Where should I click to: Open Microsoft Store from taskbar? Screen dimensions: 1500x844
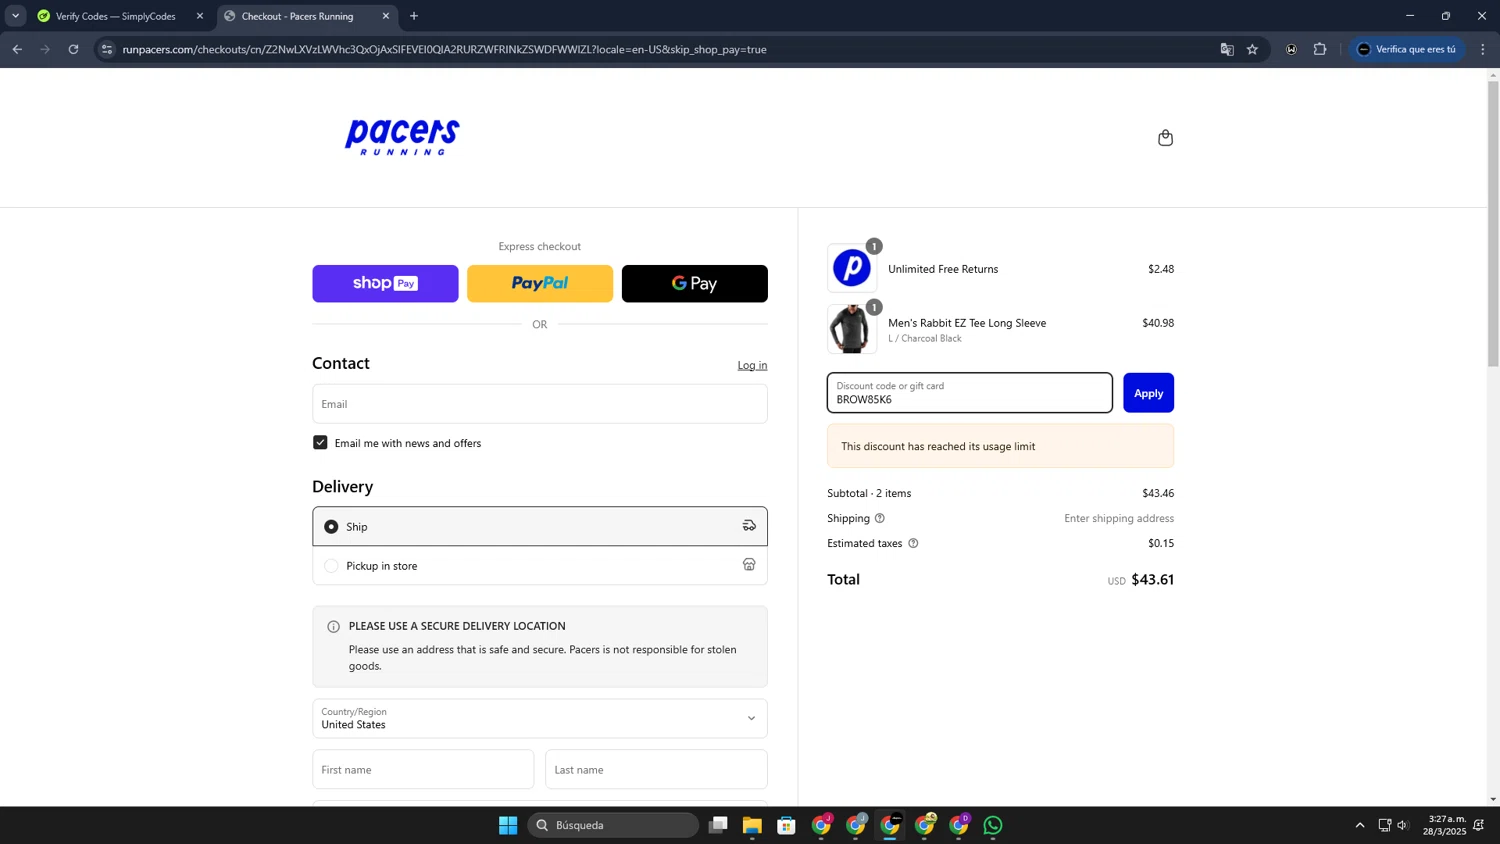point(787,825)
